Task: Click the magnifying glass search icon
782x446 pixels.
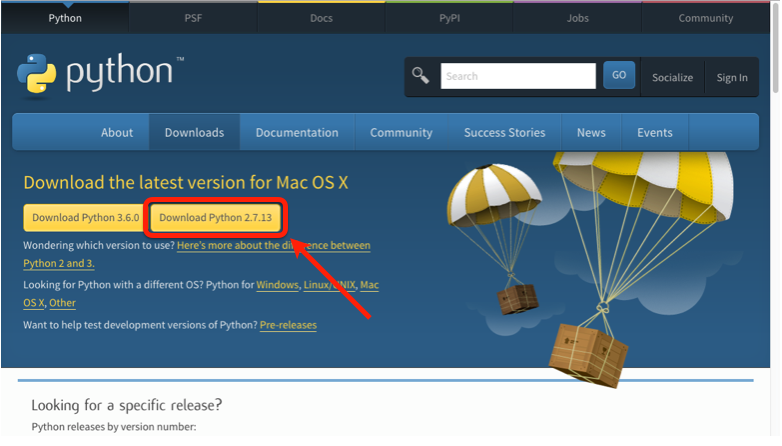Action: coord(421,76)
